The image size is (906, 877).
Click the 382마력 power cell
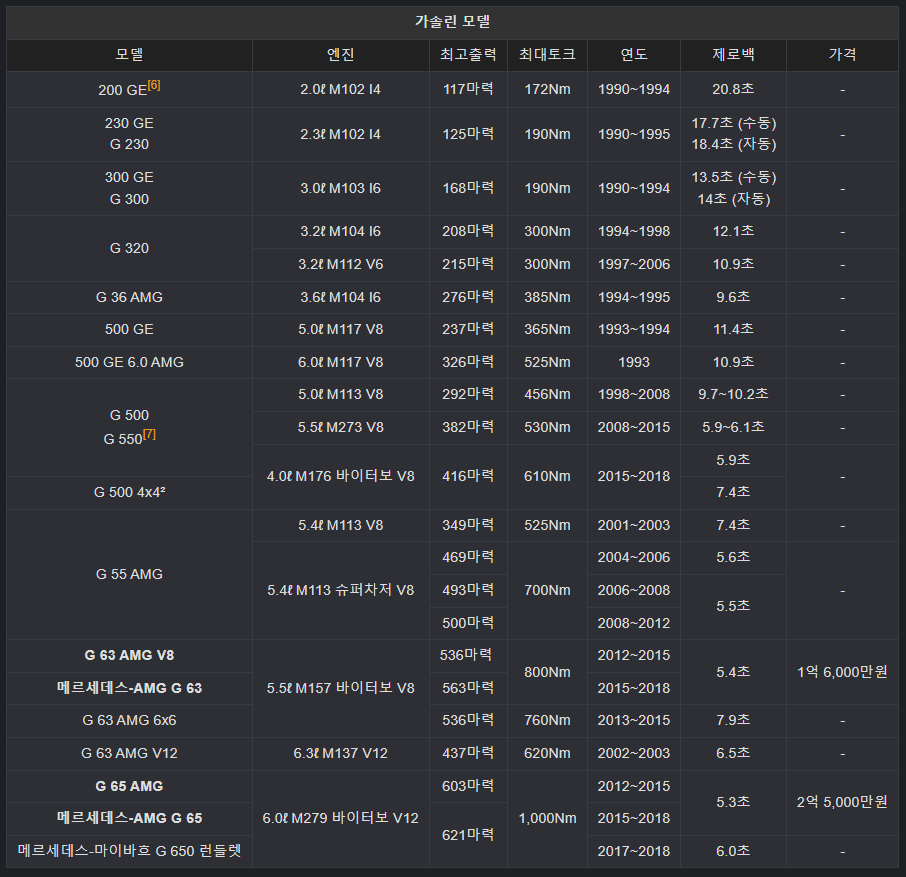[x=468, y=428]
